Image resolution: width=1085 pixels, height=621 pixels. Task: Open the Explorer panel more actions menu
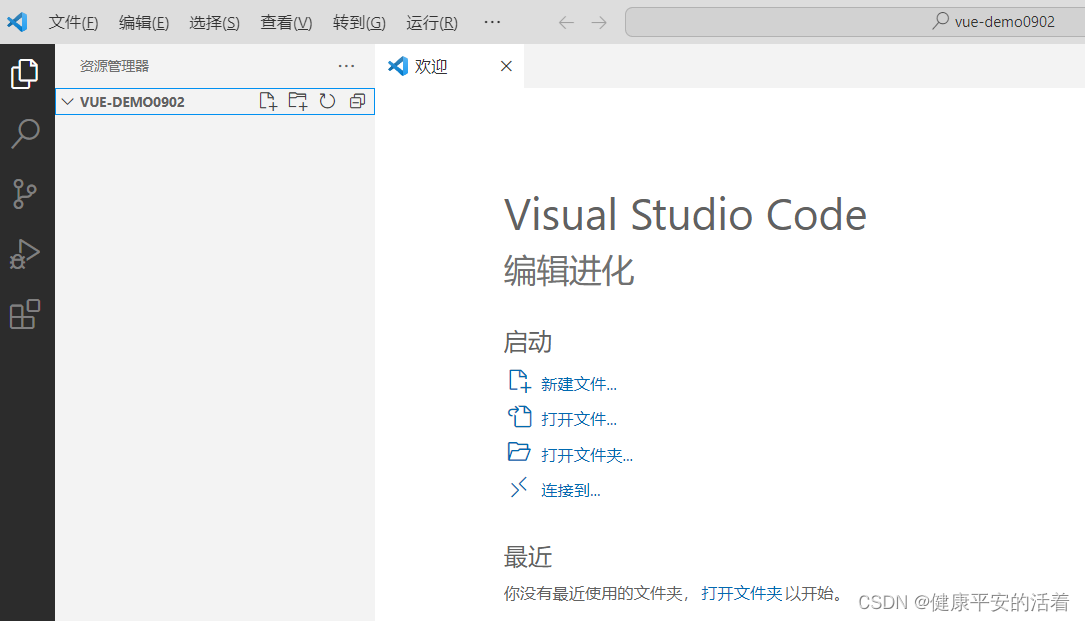346,65
